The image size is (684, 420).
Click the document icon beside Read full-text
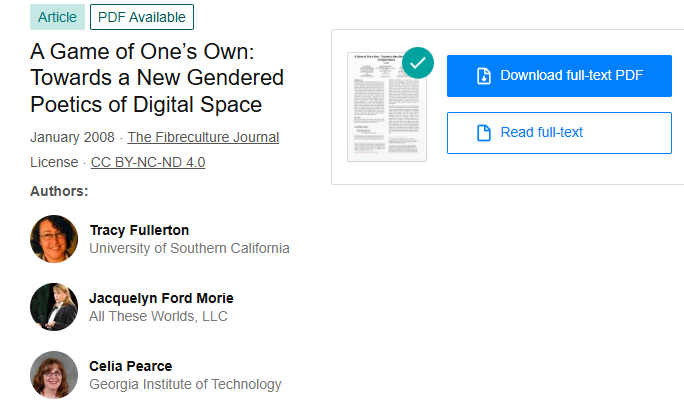tap(484, 133)
